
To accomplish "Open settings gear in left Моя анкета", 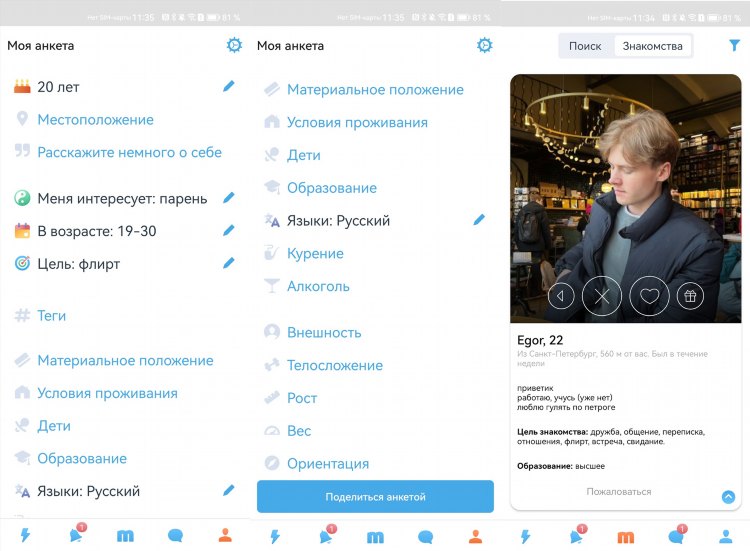I will (234, 45).
